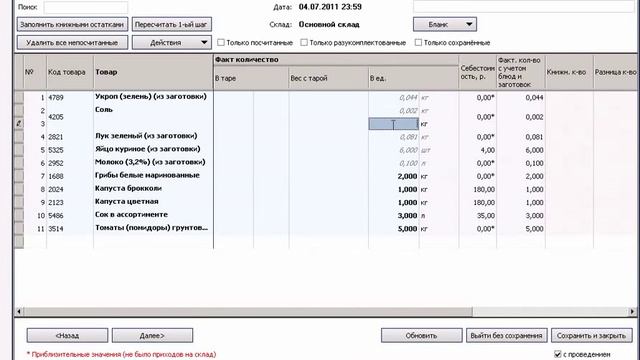Viewport: 640px width, 360px height.
Task: Go back with '<Назад' button
Action: tap(67, 336)
